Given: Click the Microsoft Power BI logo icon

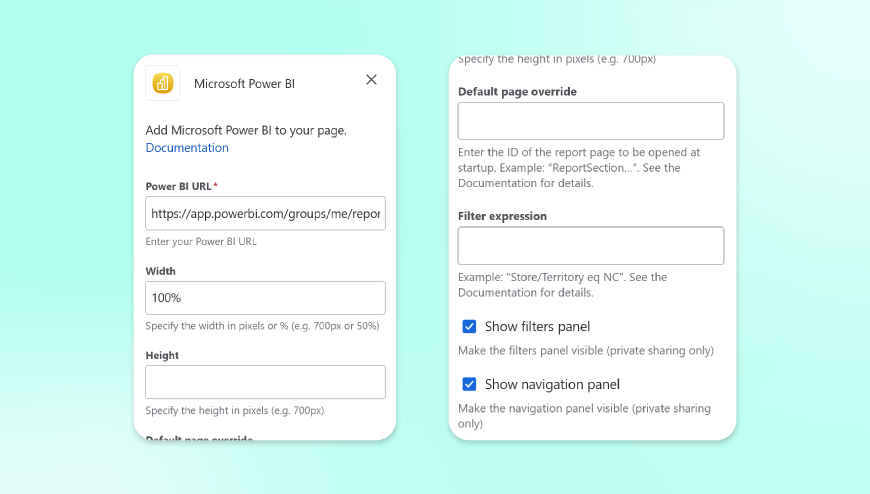Looking at the screenshot, I should pyautogui.click(x=163, y=83).
